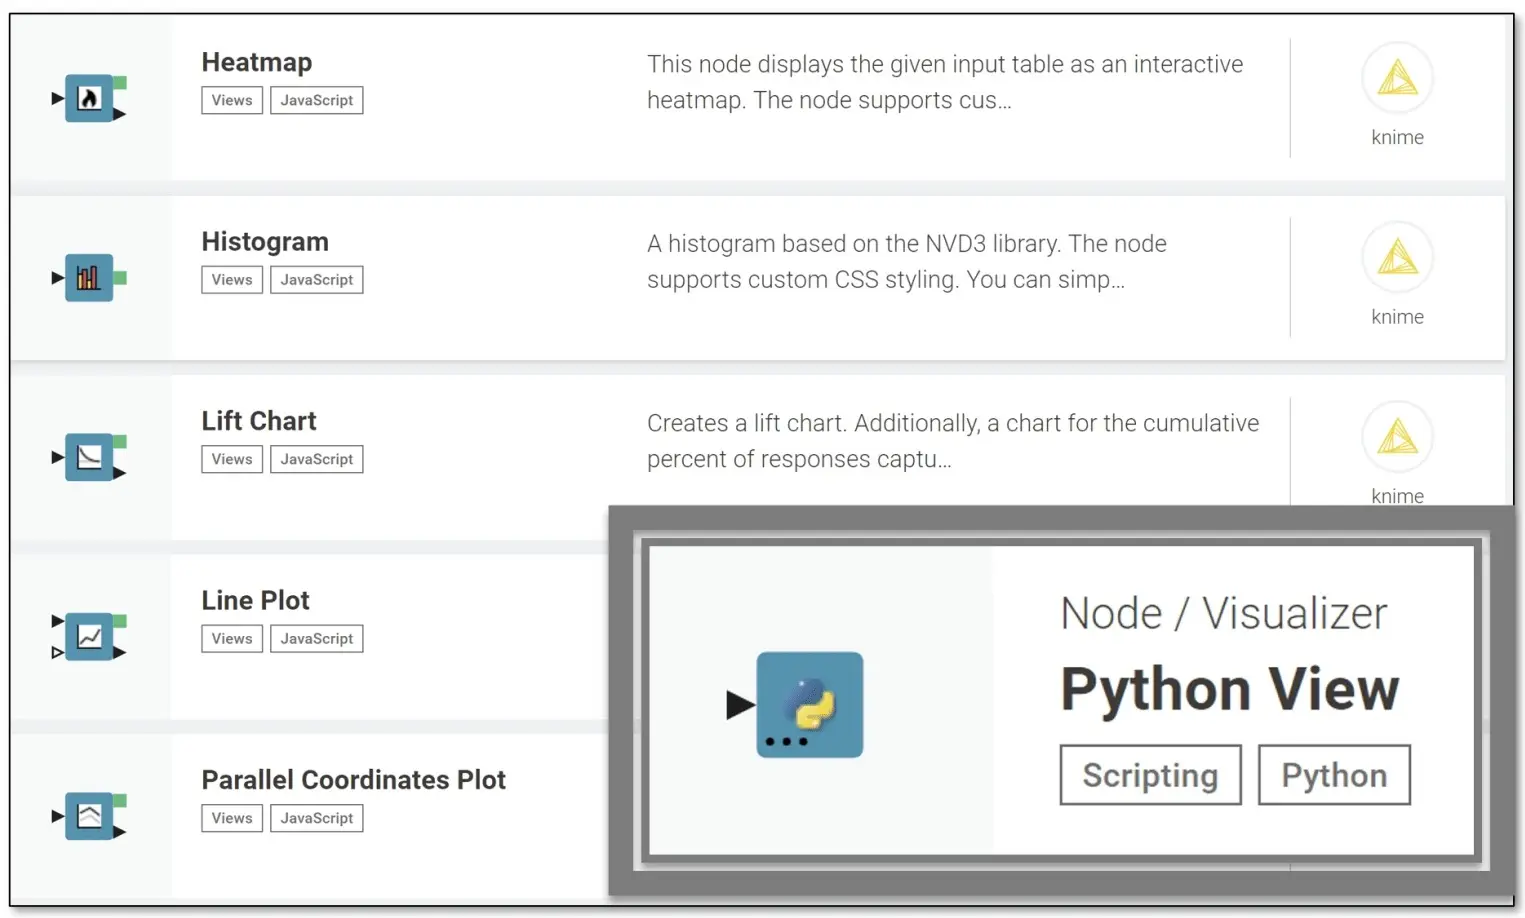
Task: Click the Heatmap node icon
Action: pos(89,98)
